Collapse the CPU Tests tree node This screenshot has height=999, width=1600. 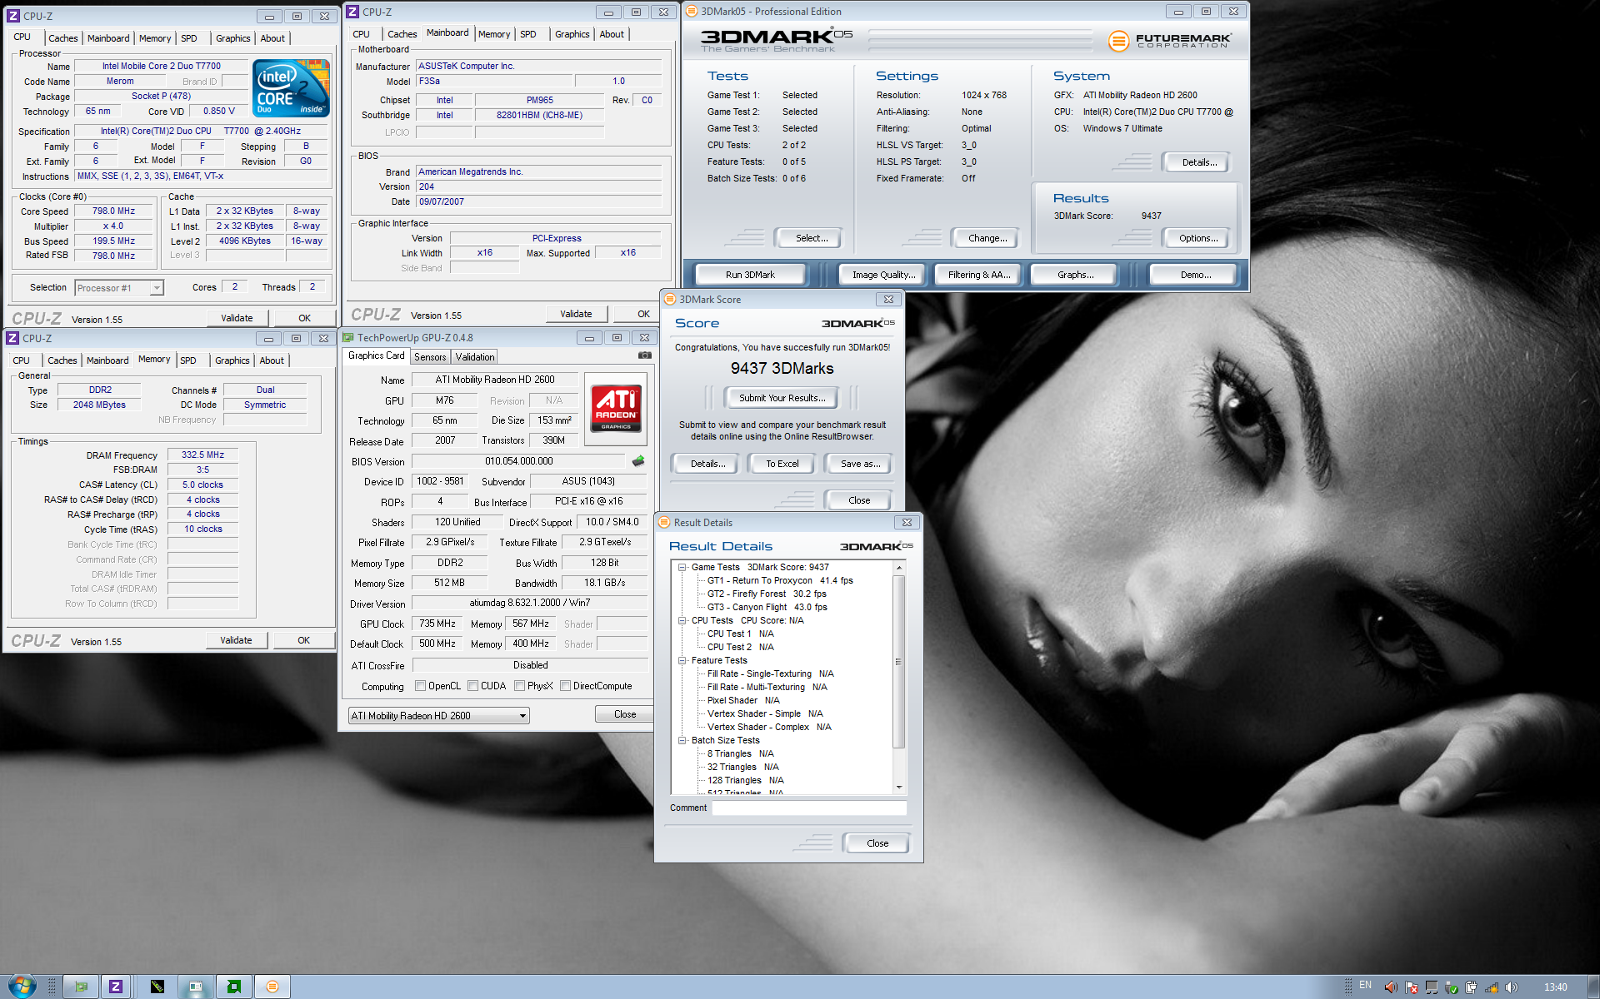pyautogui.click(x=682, y=620)
